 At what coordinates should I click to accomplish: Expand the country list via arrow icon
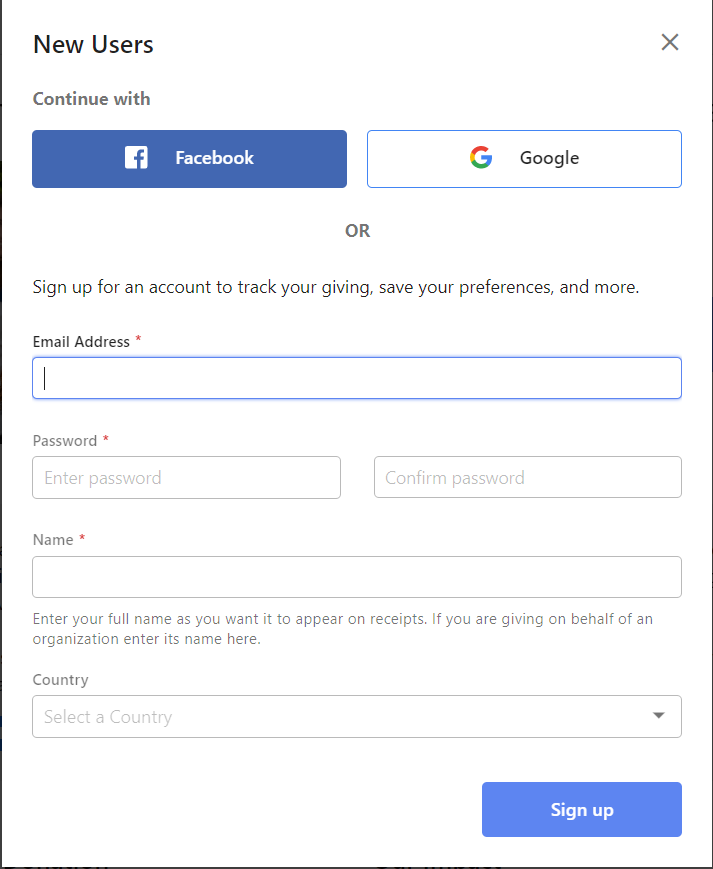click(x=659, y=715)
